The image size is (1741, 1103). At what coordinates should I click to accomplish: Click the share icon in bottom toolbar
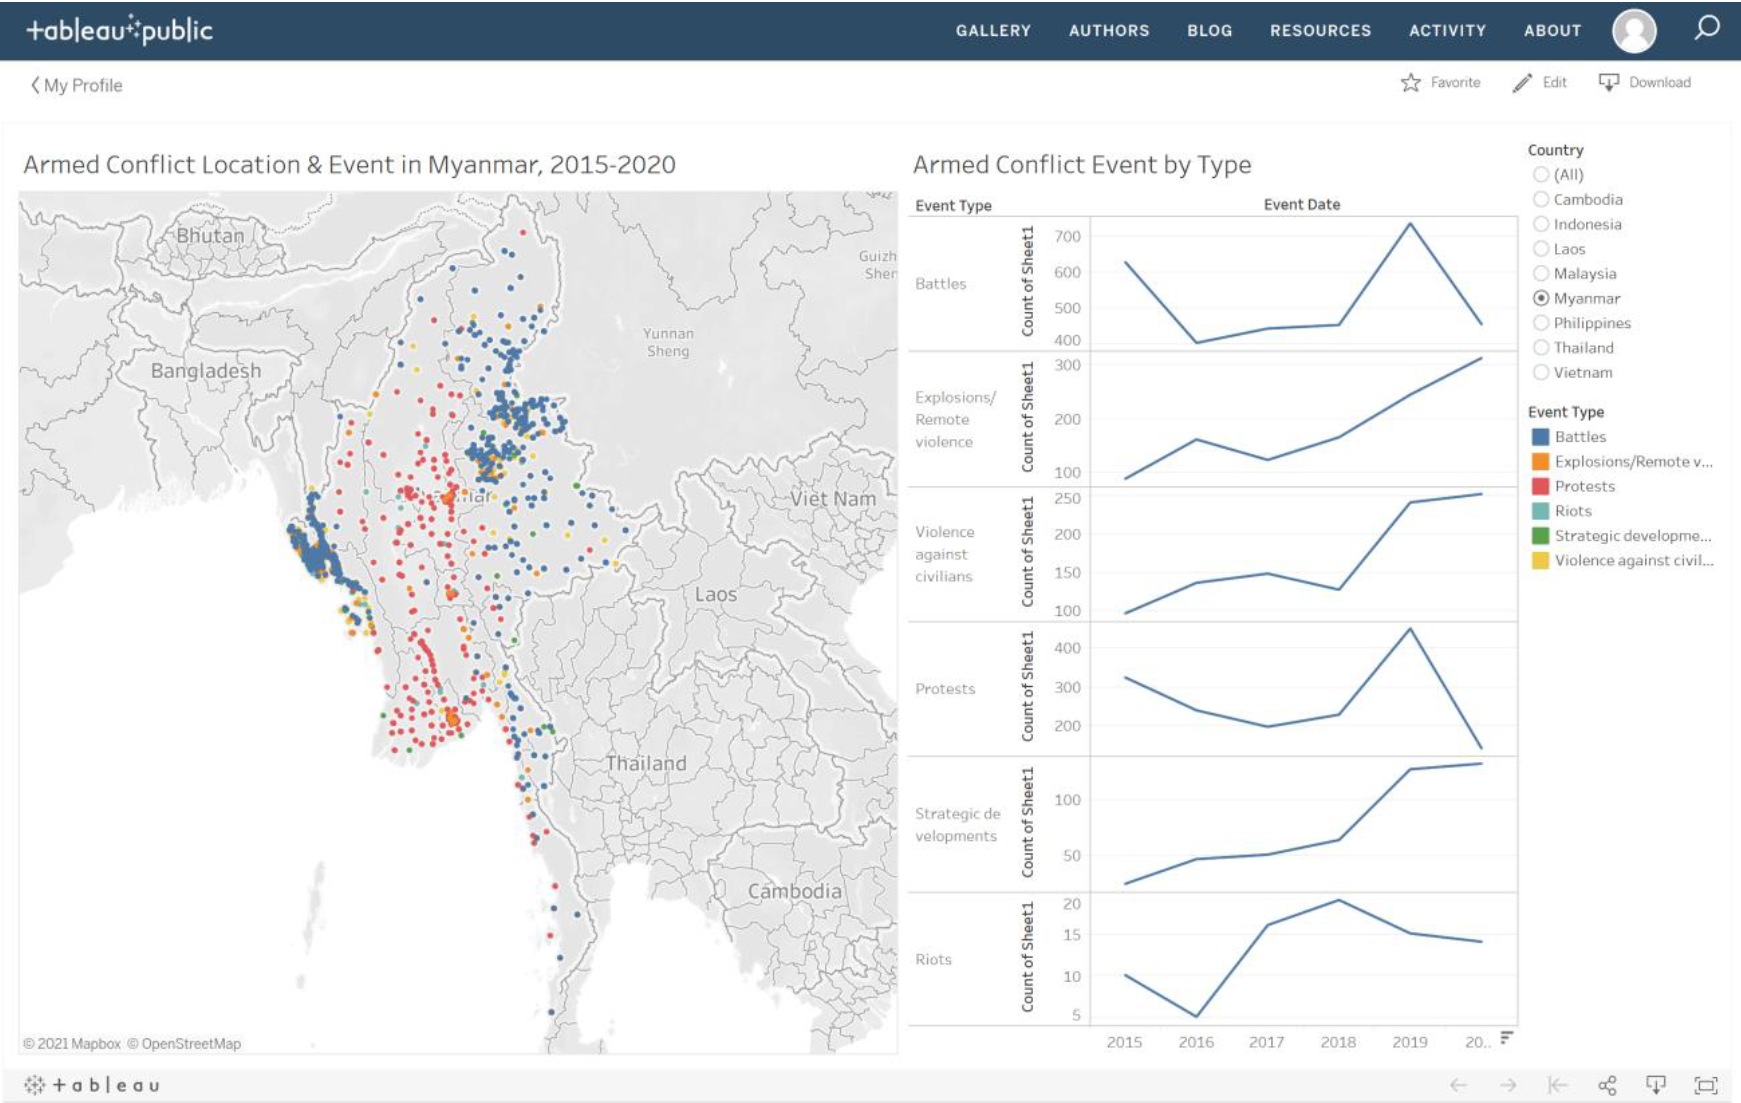1607,1085
